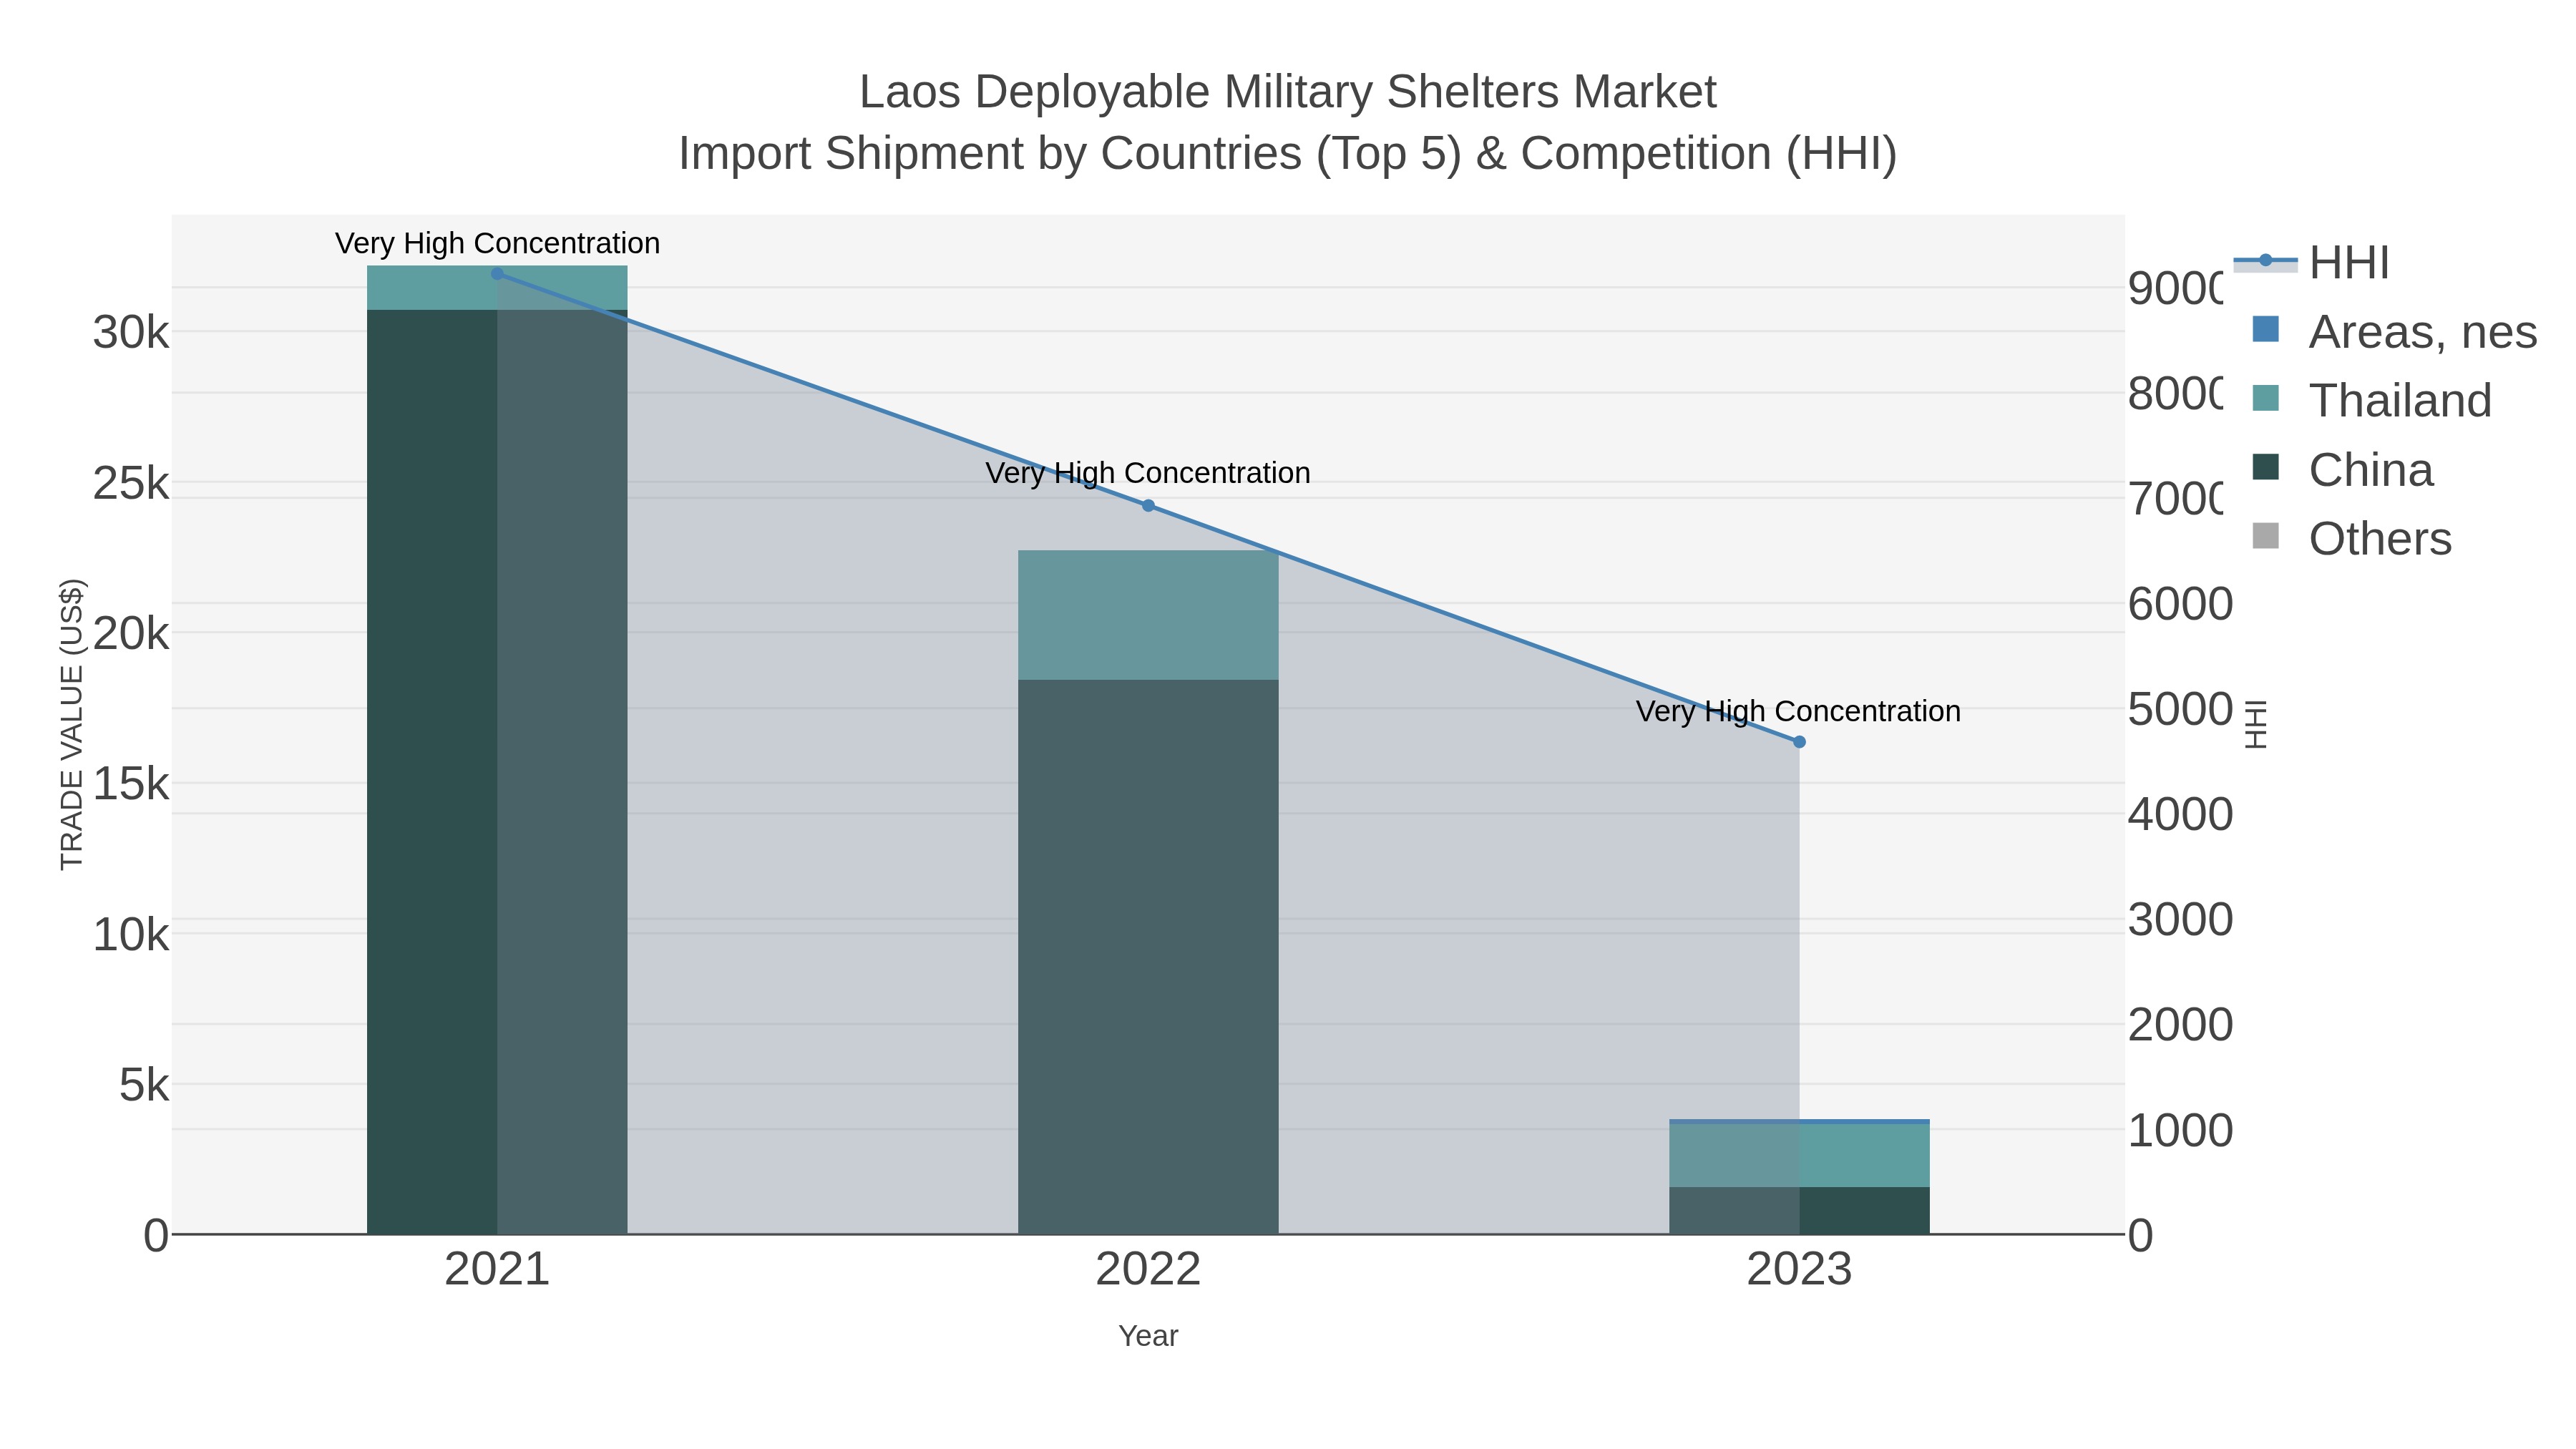Click the 2022 Thailand bar segment
The width and height of the screenshot is (2576, 1449).
pyautogui.click(x=1148, y=615)
